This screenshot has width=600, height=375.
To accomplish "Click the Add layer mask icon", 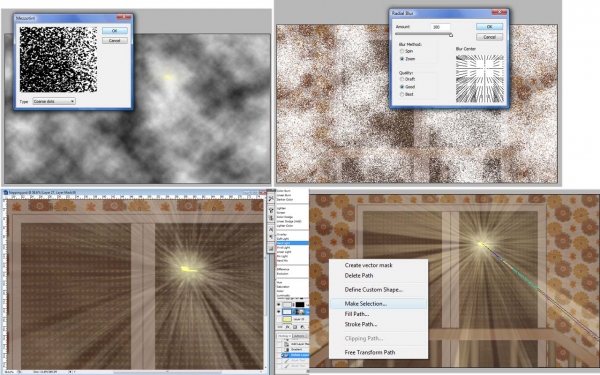I will click(x=295, y=327).
